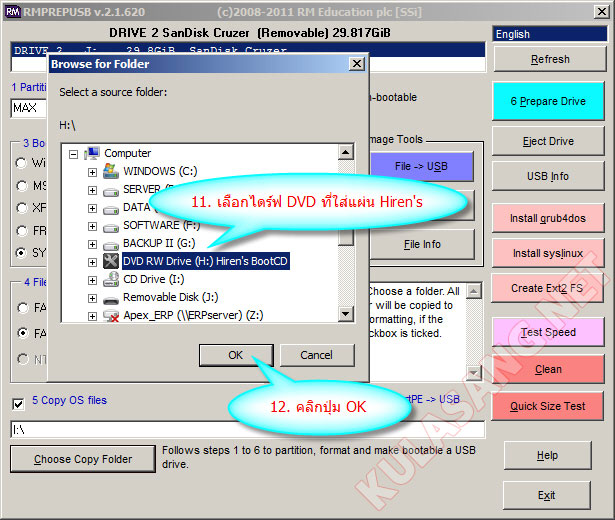
Task: Toggle the Copy OS files checkbox
Action: [18, 404]
